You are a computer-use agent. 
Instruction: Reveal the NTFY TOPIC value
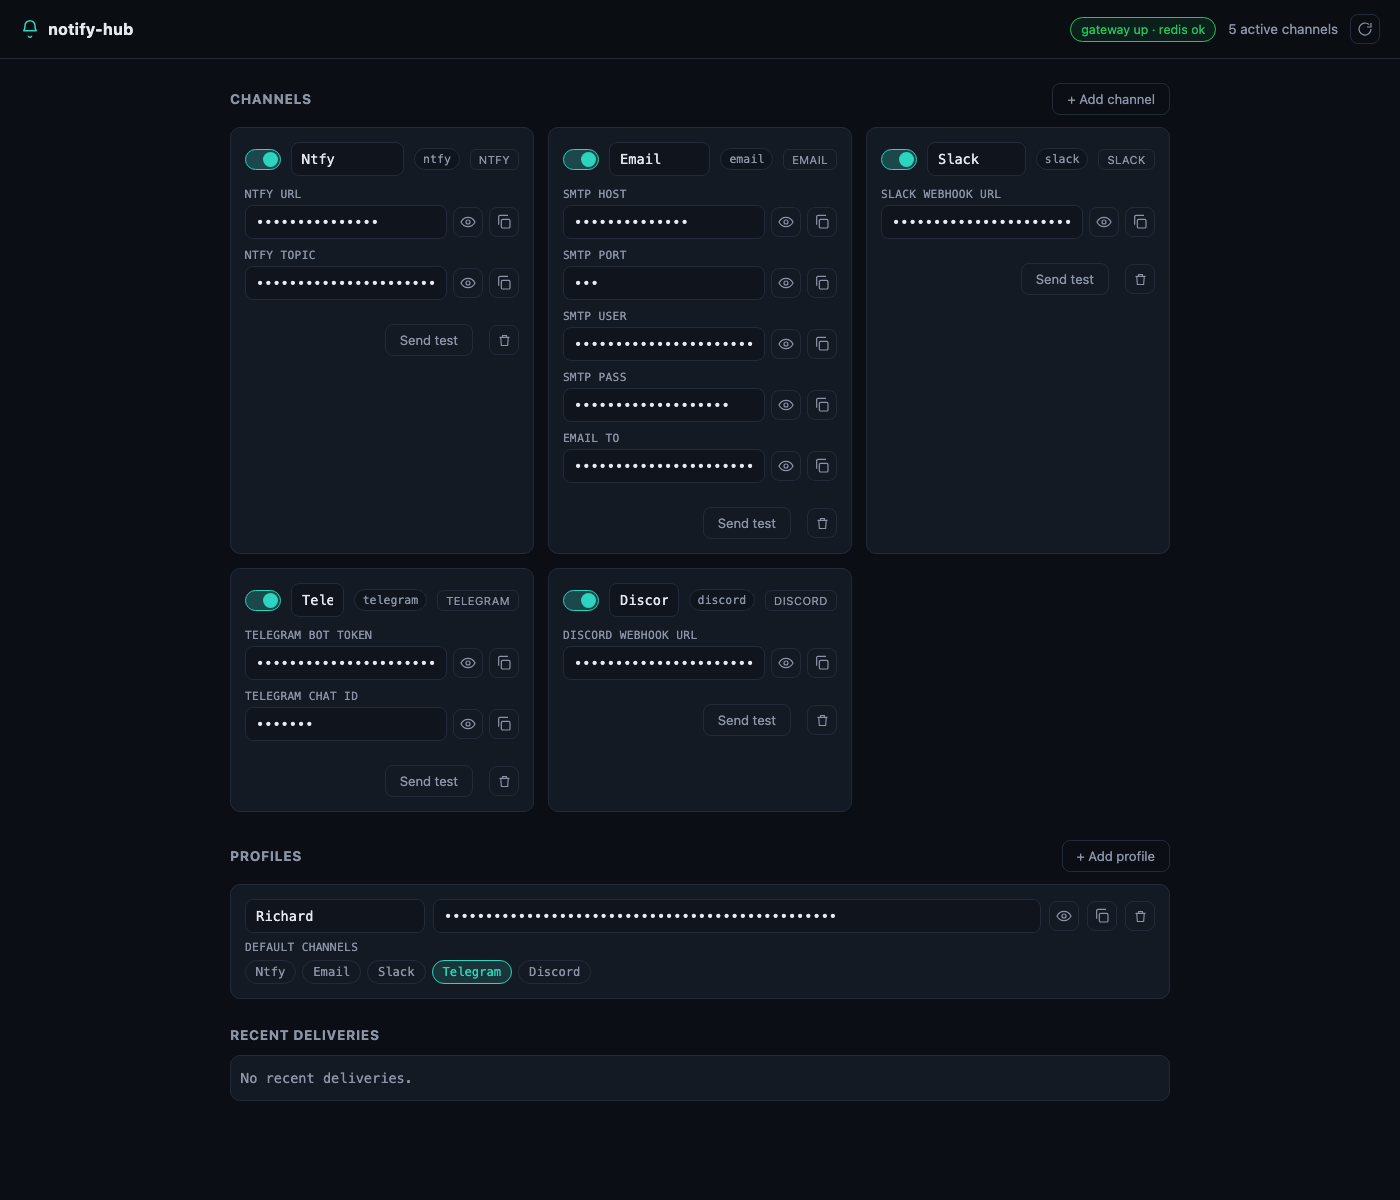click(x=468, y=283)
